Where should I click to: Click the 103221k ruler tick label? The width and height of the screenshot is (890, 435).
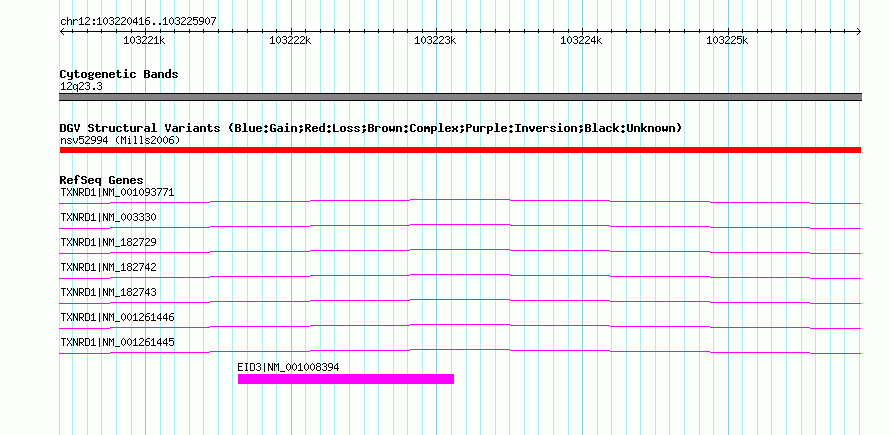[144, 40]
